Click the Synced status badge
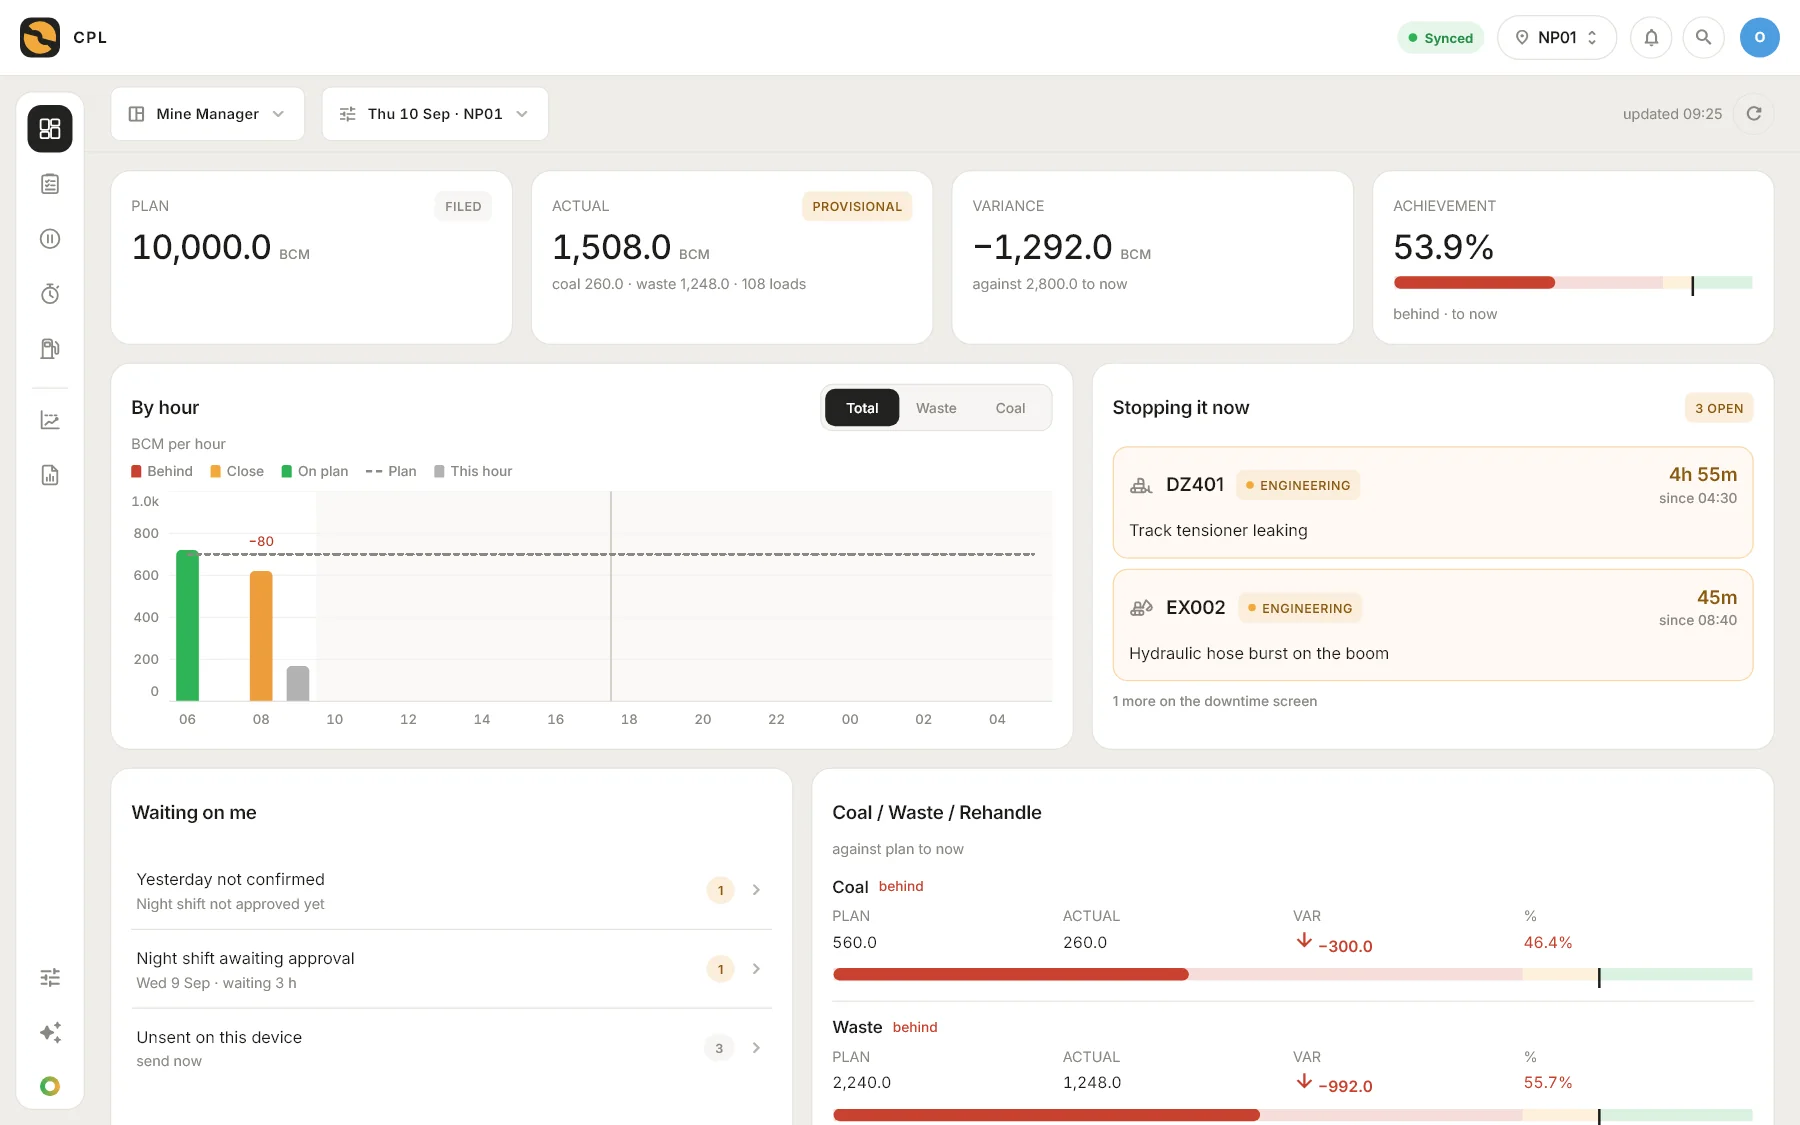The height and width of the screenshot is (1125, 1800). (1440, 38)
